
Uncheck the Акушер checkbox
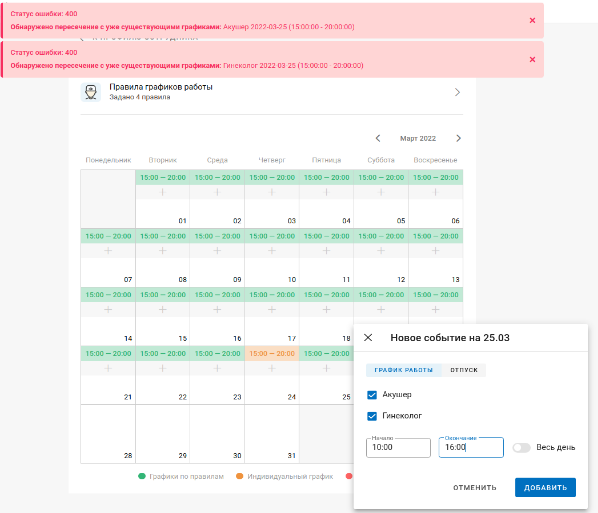click(x=372, y=395)
